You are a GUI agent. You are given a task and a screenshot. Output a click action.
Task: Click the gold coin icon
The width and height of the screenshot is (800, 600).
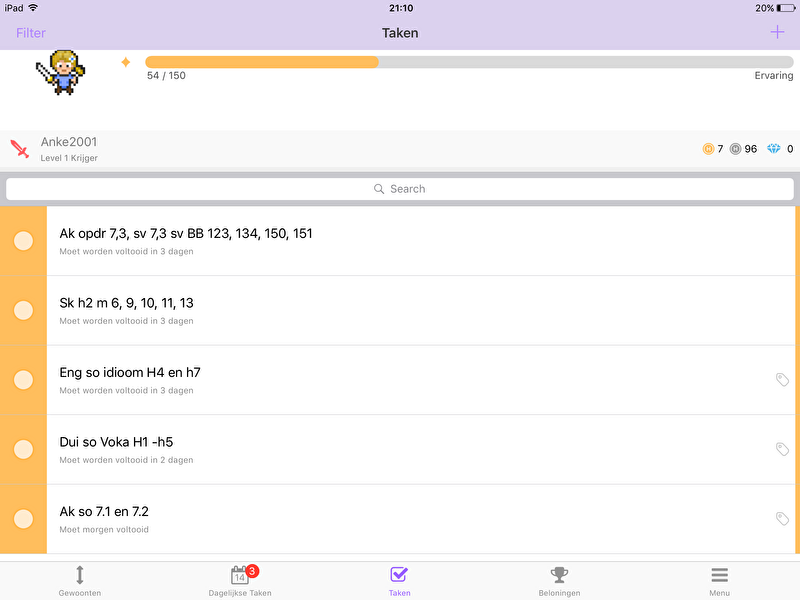pyautogui.click(x=708, y=149)
